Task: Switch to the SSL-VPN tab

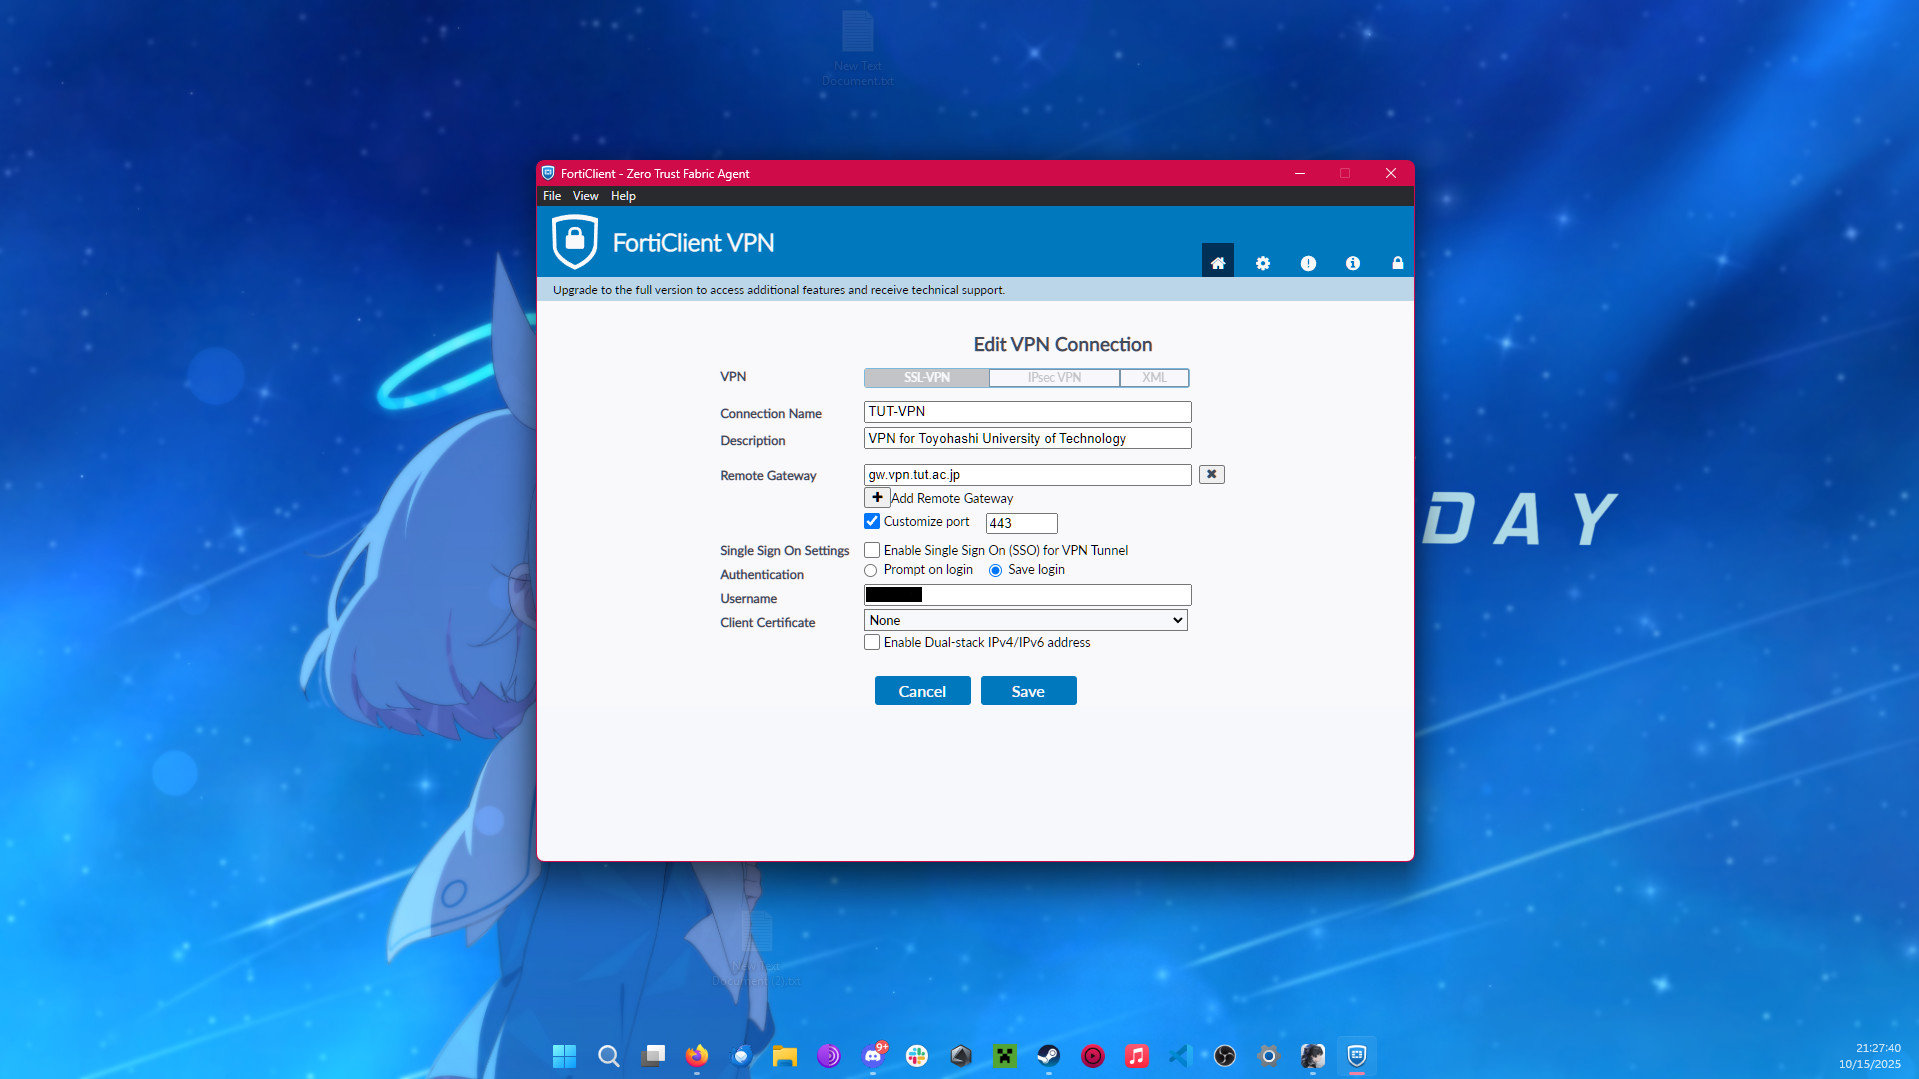Action: pyautogui.click(x=927, y=377)
